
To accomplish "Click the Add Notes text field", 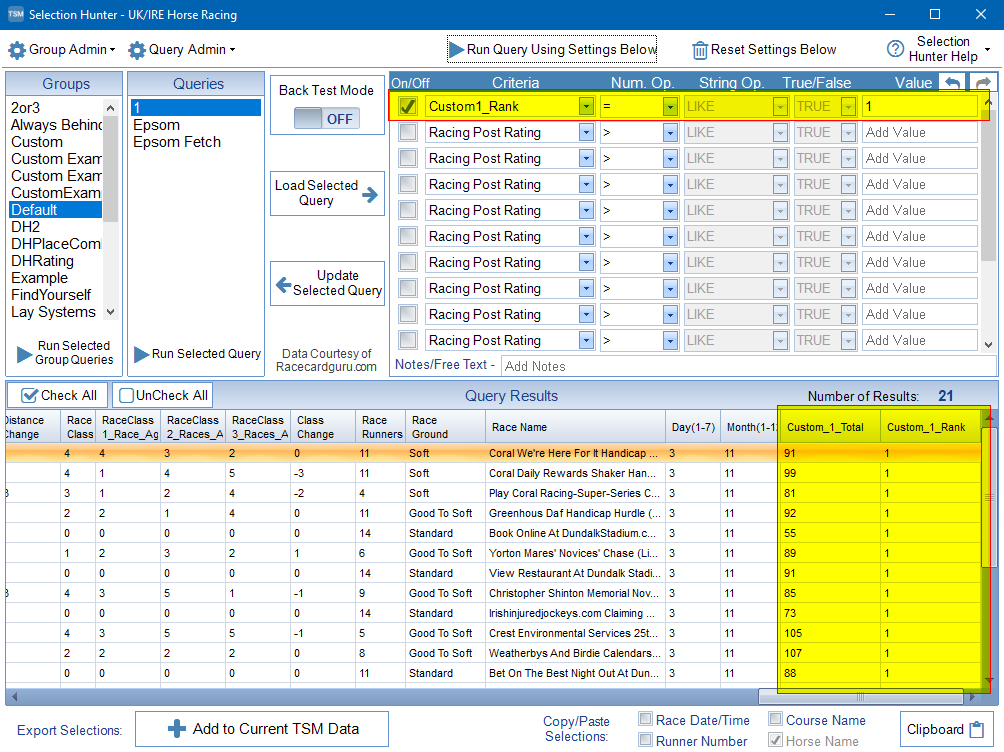I will pyautogui.click(x=740, y=366).
